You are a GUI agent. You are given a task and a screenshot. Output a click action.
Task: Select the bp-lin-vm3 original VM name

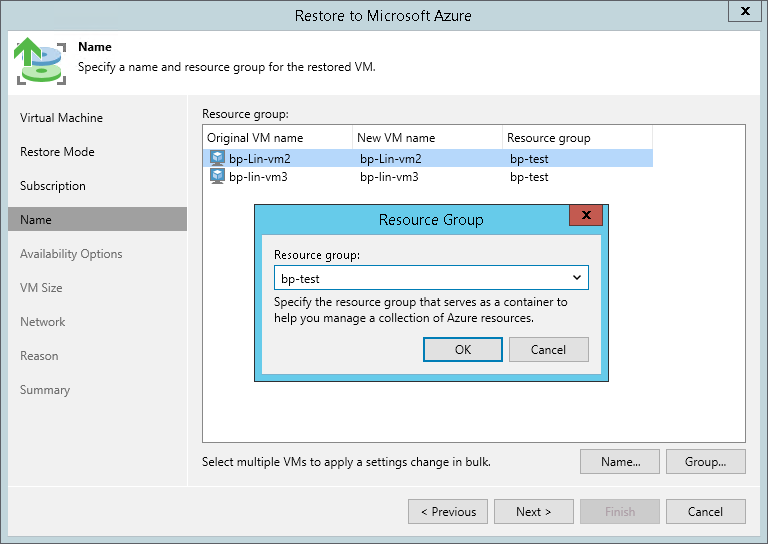258,177
